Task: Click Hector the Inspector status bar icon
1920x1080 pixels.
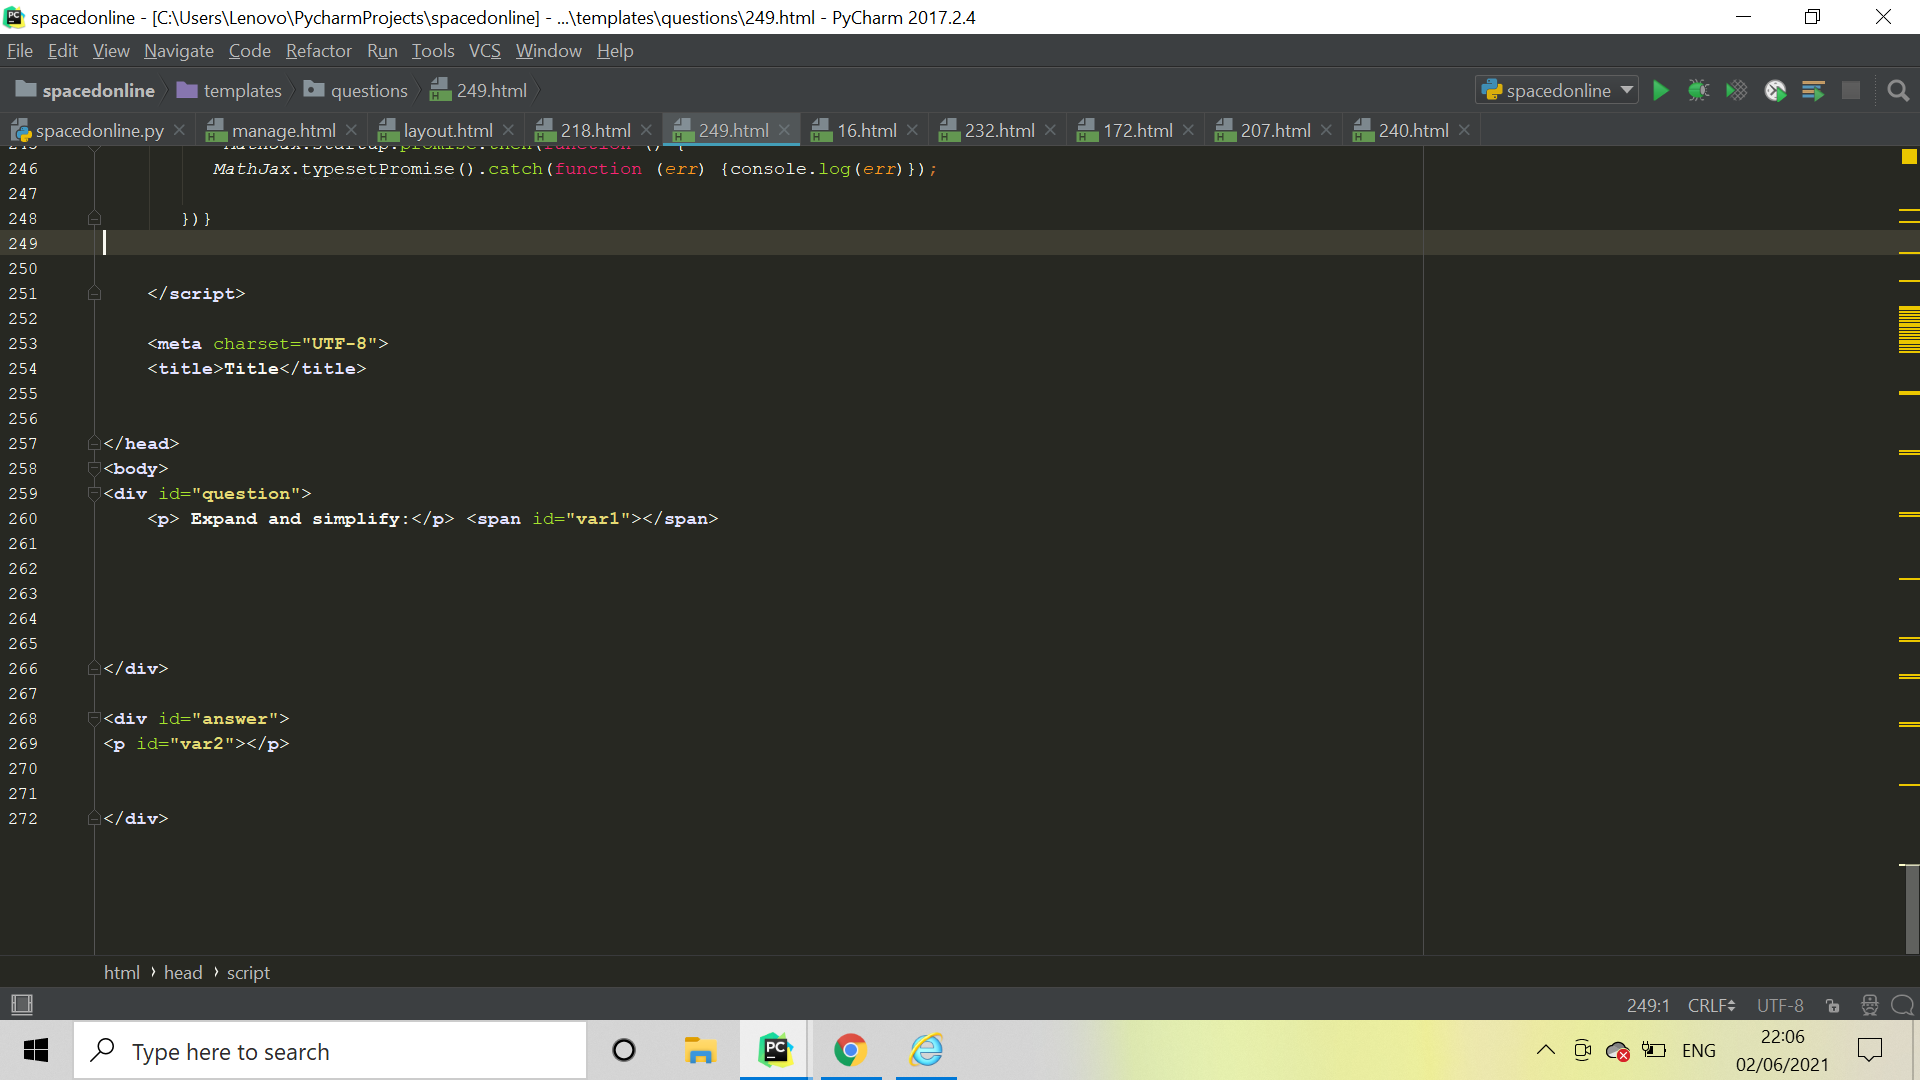Action: [x=1868, y=1005]
